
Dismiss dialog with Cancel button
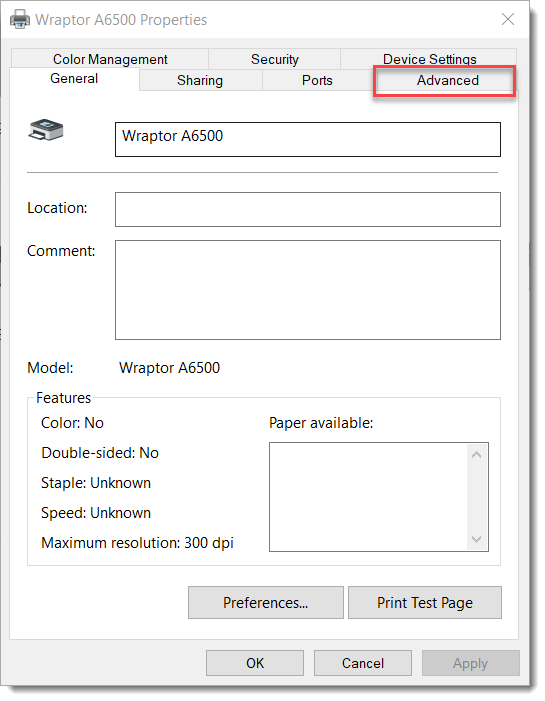click(x=363, y=663)
